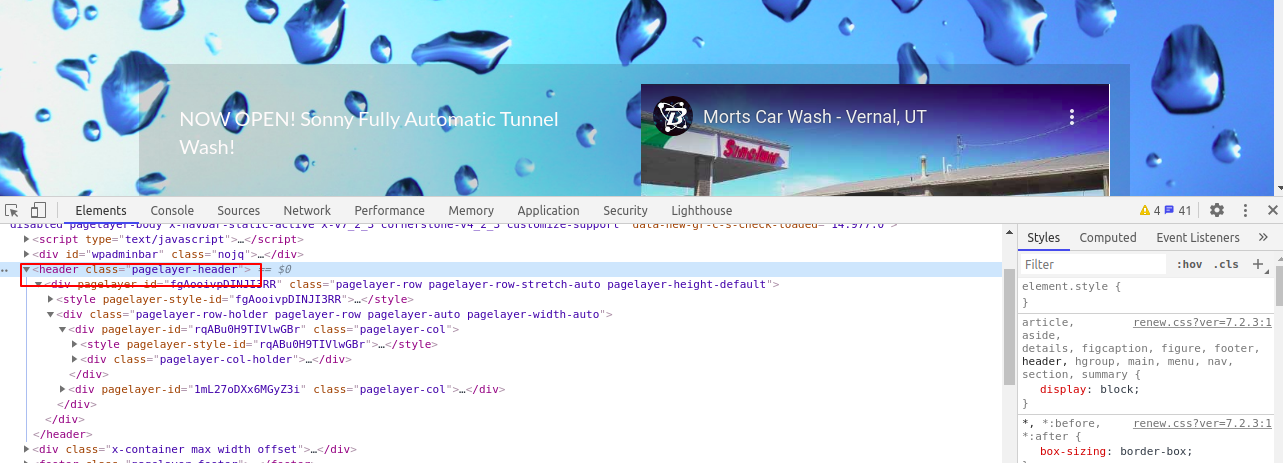Expand the style rqABu0H9TIVlwGBr node
Viewport: 1283px width, 463px height.
(x=75, y=344)
